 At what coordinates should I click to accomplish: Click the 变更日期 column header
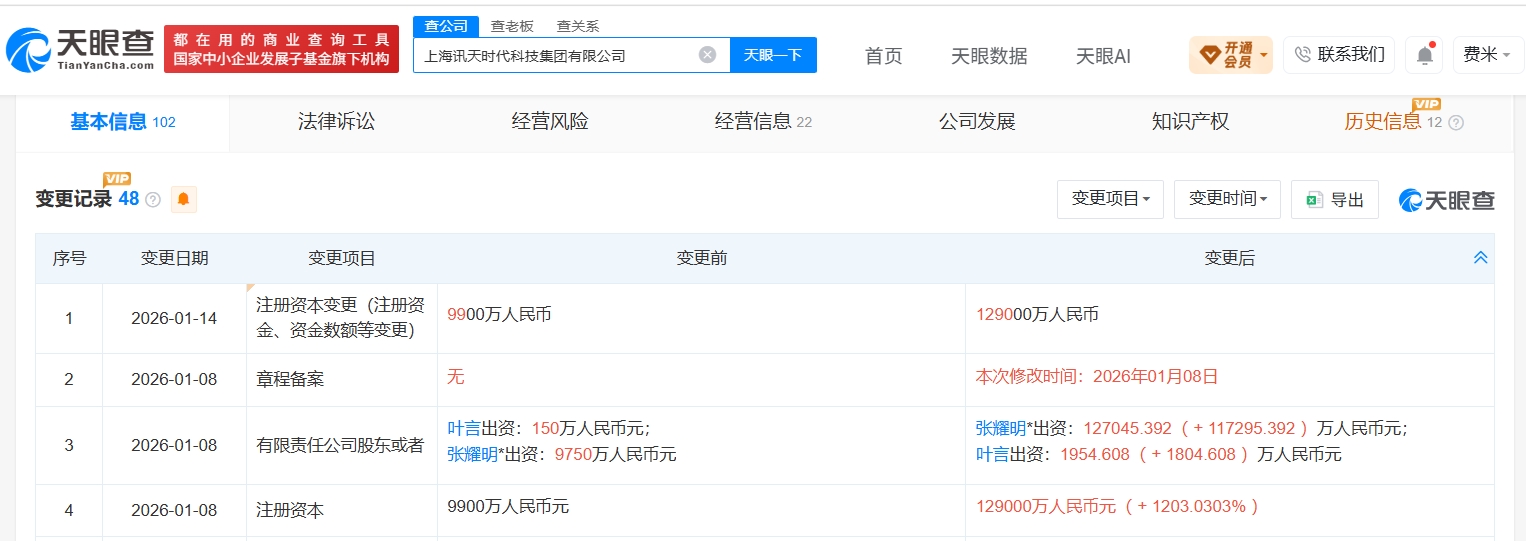coord(174,258)
